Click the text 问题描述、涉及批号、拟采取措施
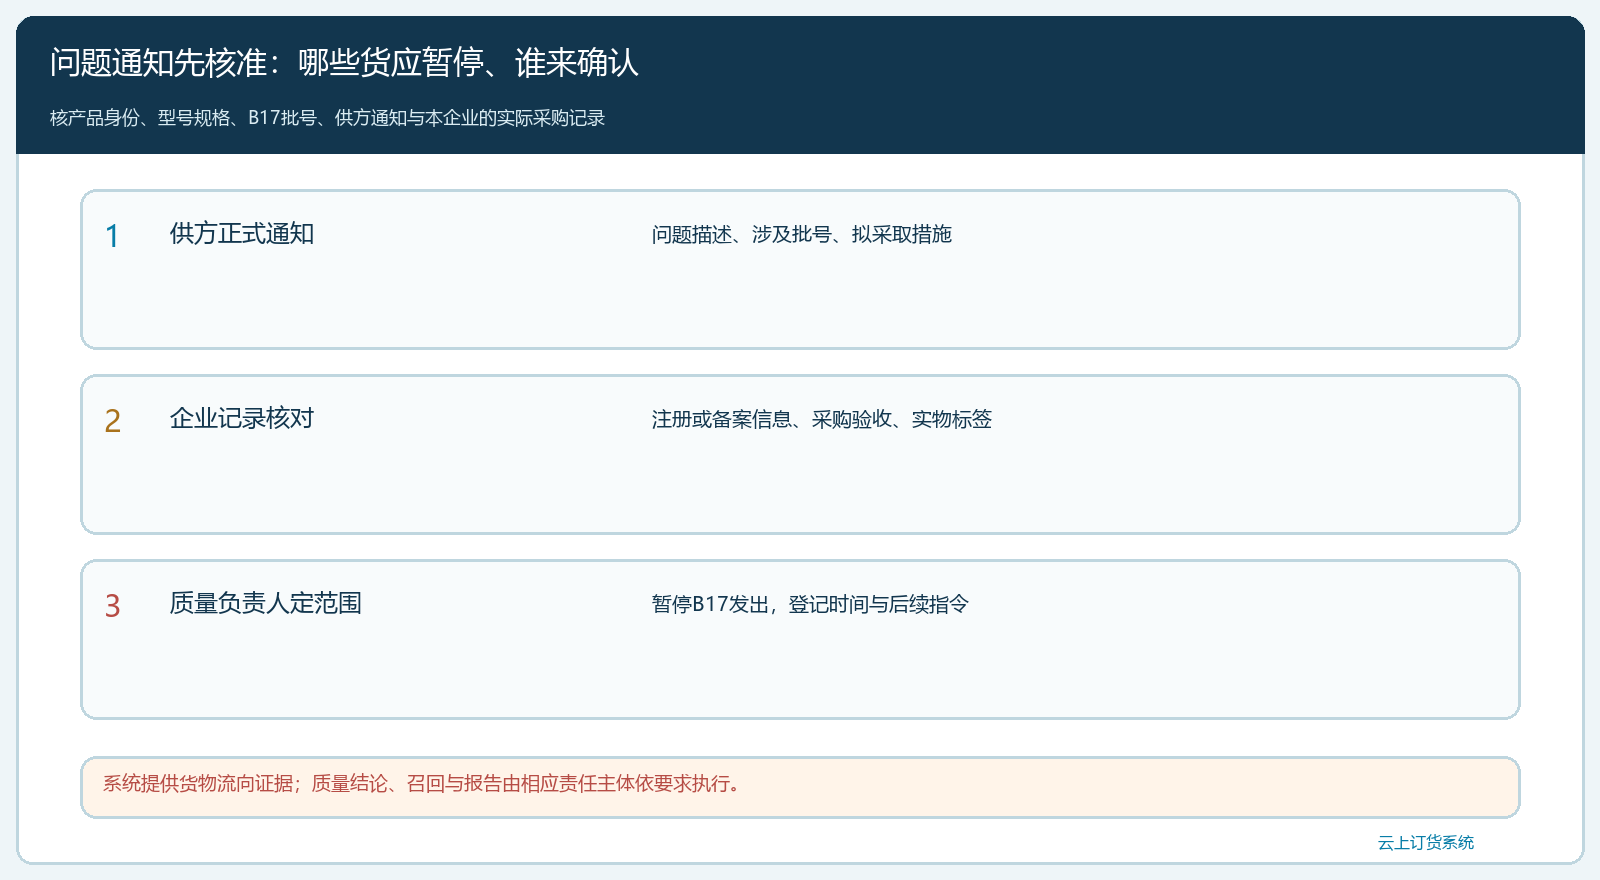The image size is (1600, 880). pyautogui.click(x=802, y=234)
